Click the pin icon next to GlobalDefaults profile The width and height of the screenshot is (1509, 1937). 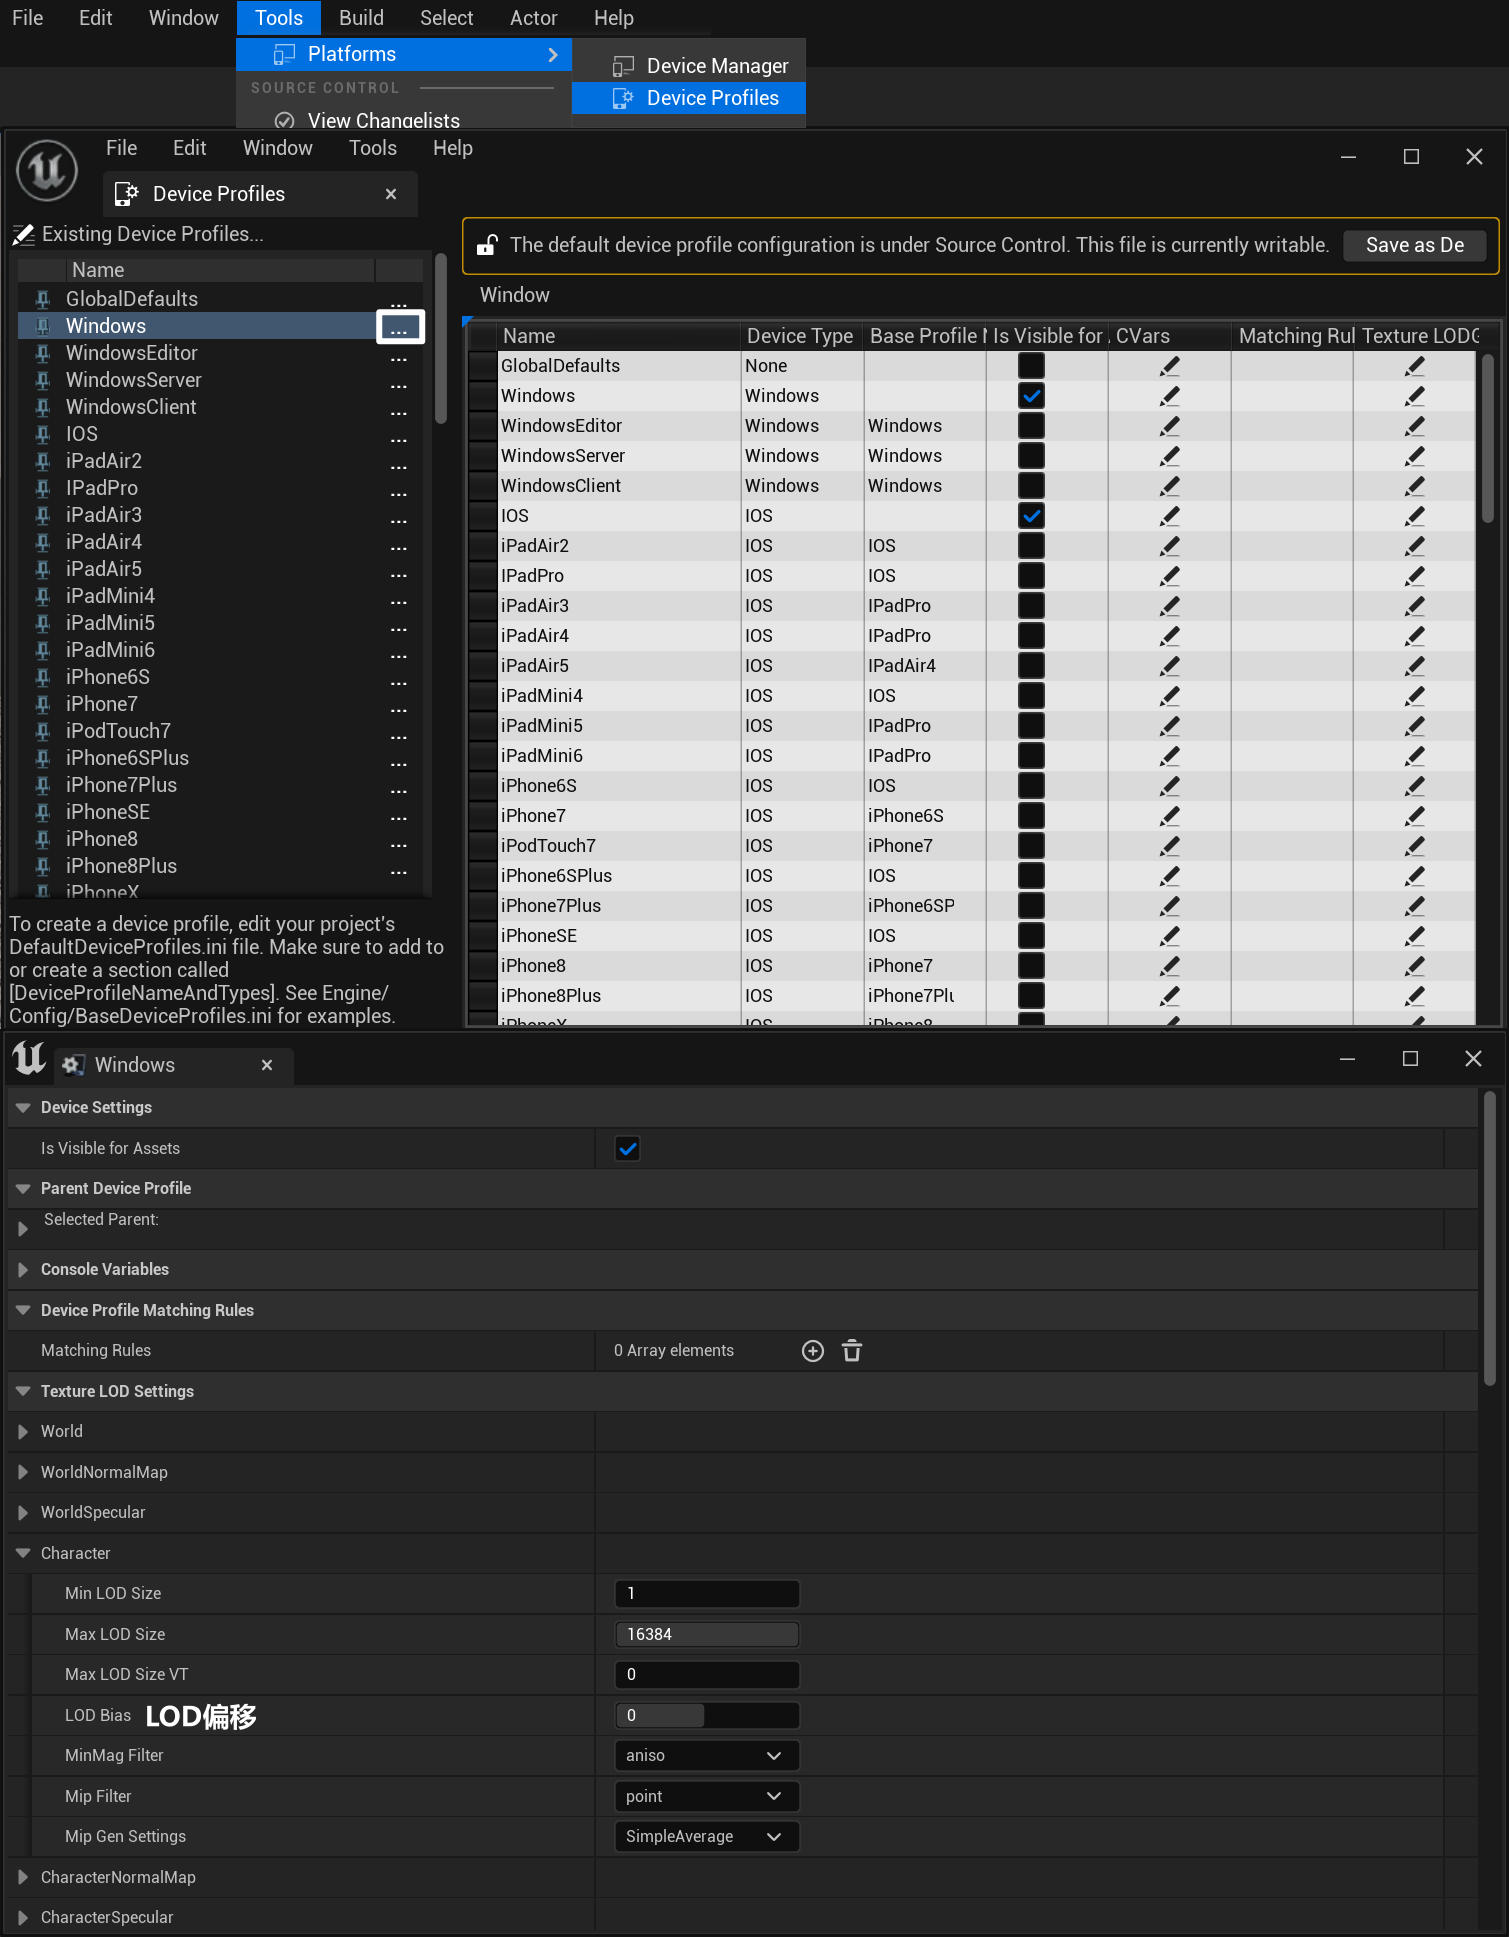[43, 299]
